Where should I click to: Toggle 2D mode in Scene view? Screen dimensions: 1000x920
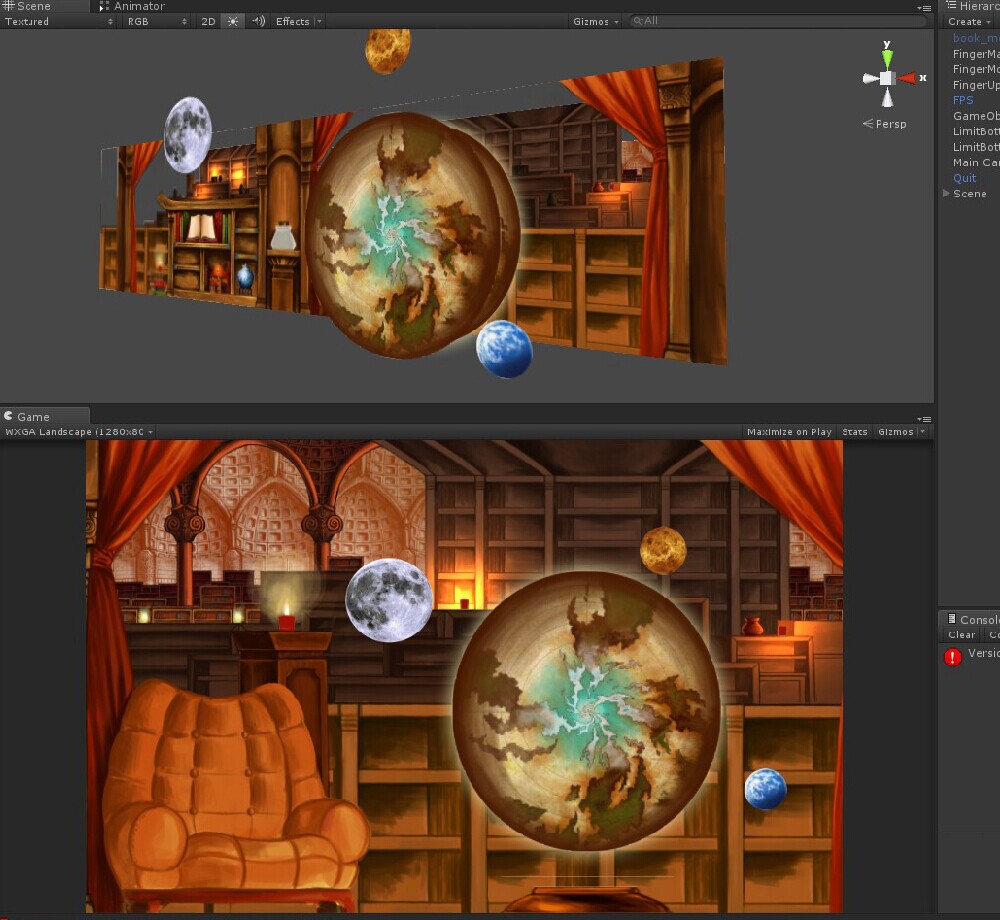click(208, 22)
